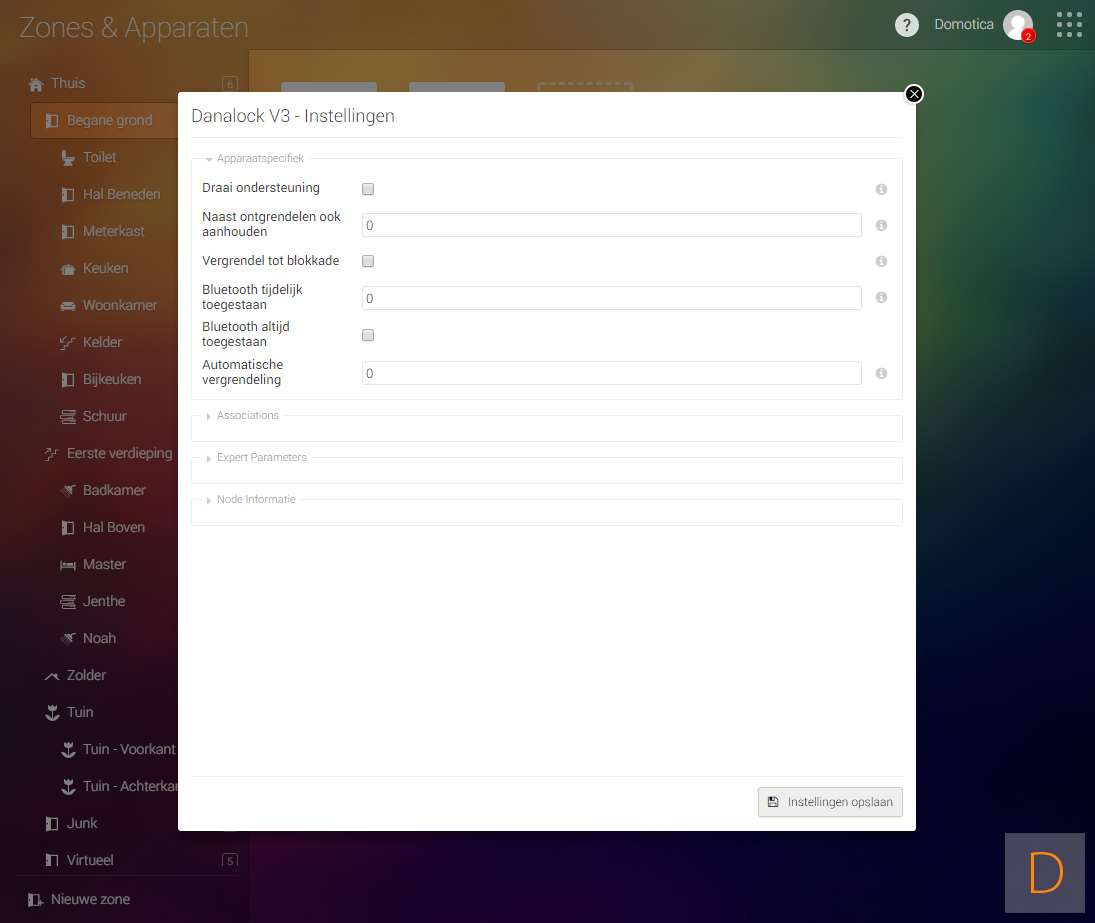Click the Automatische vergrendeling input field
1095x923 pixels.
tap(611, 373)
